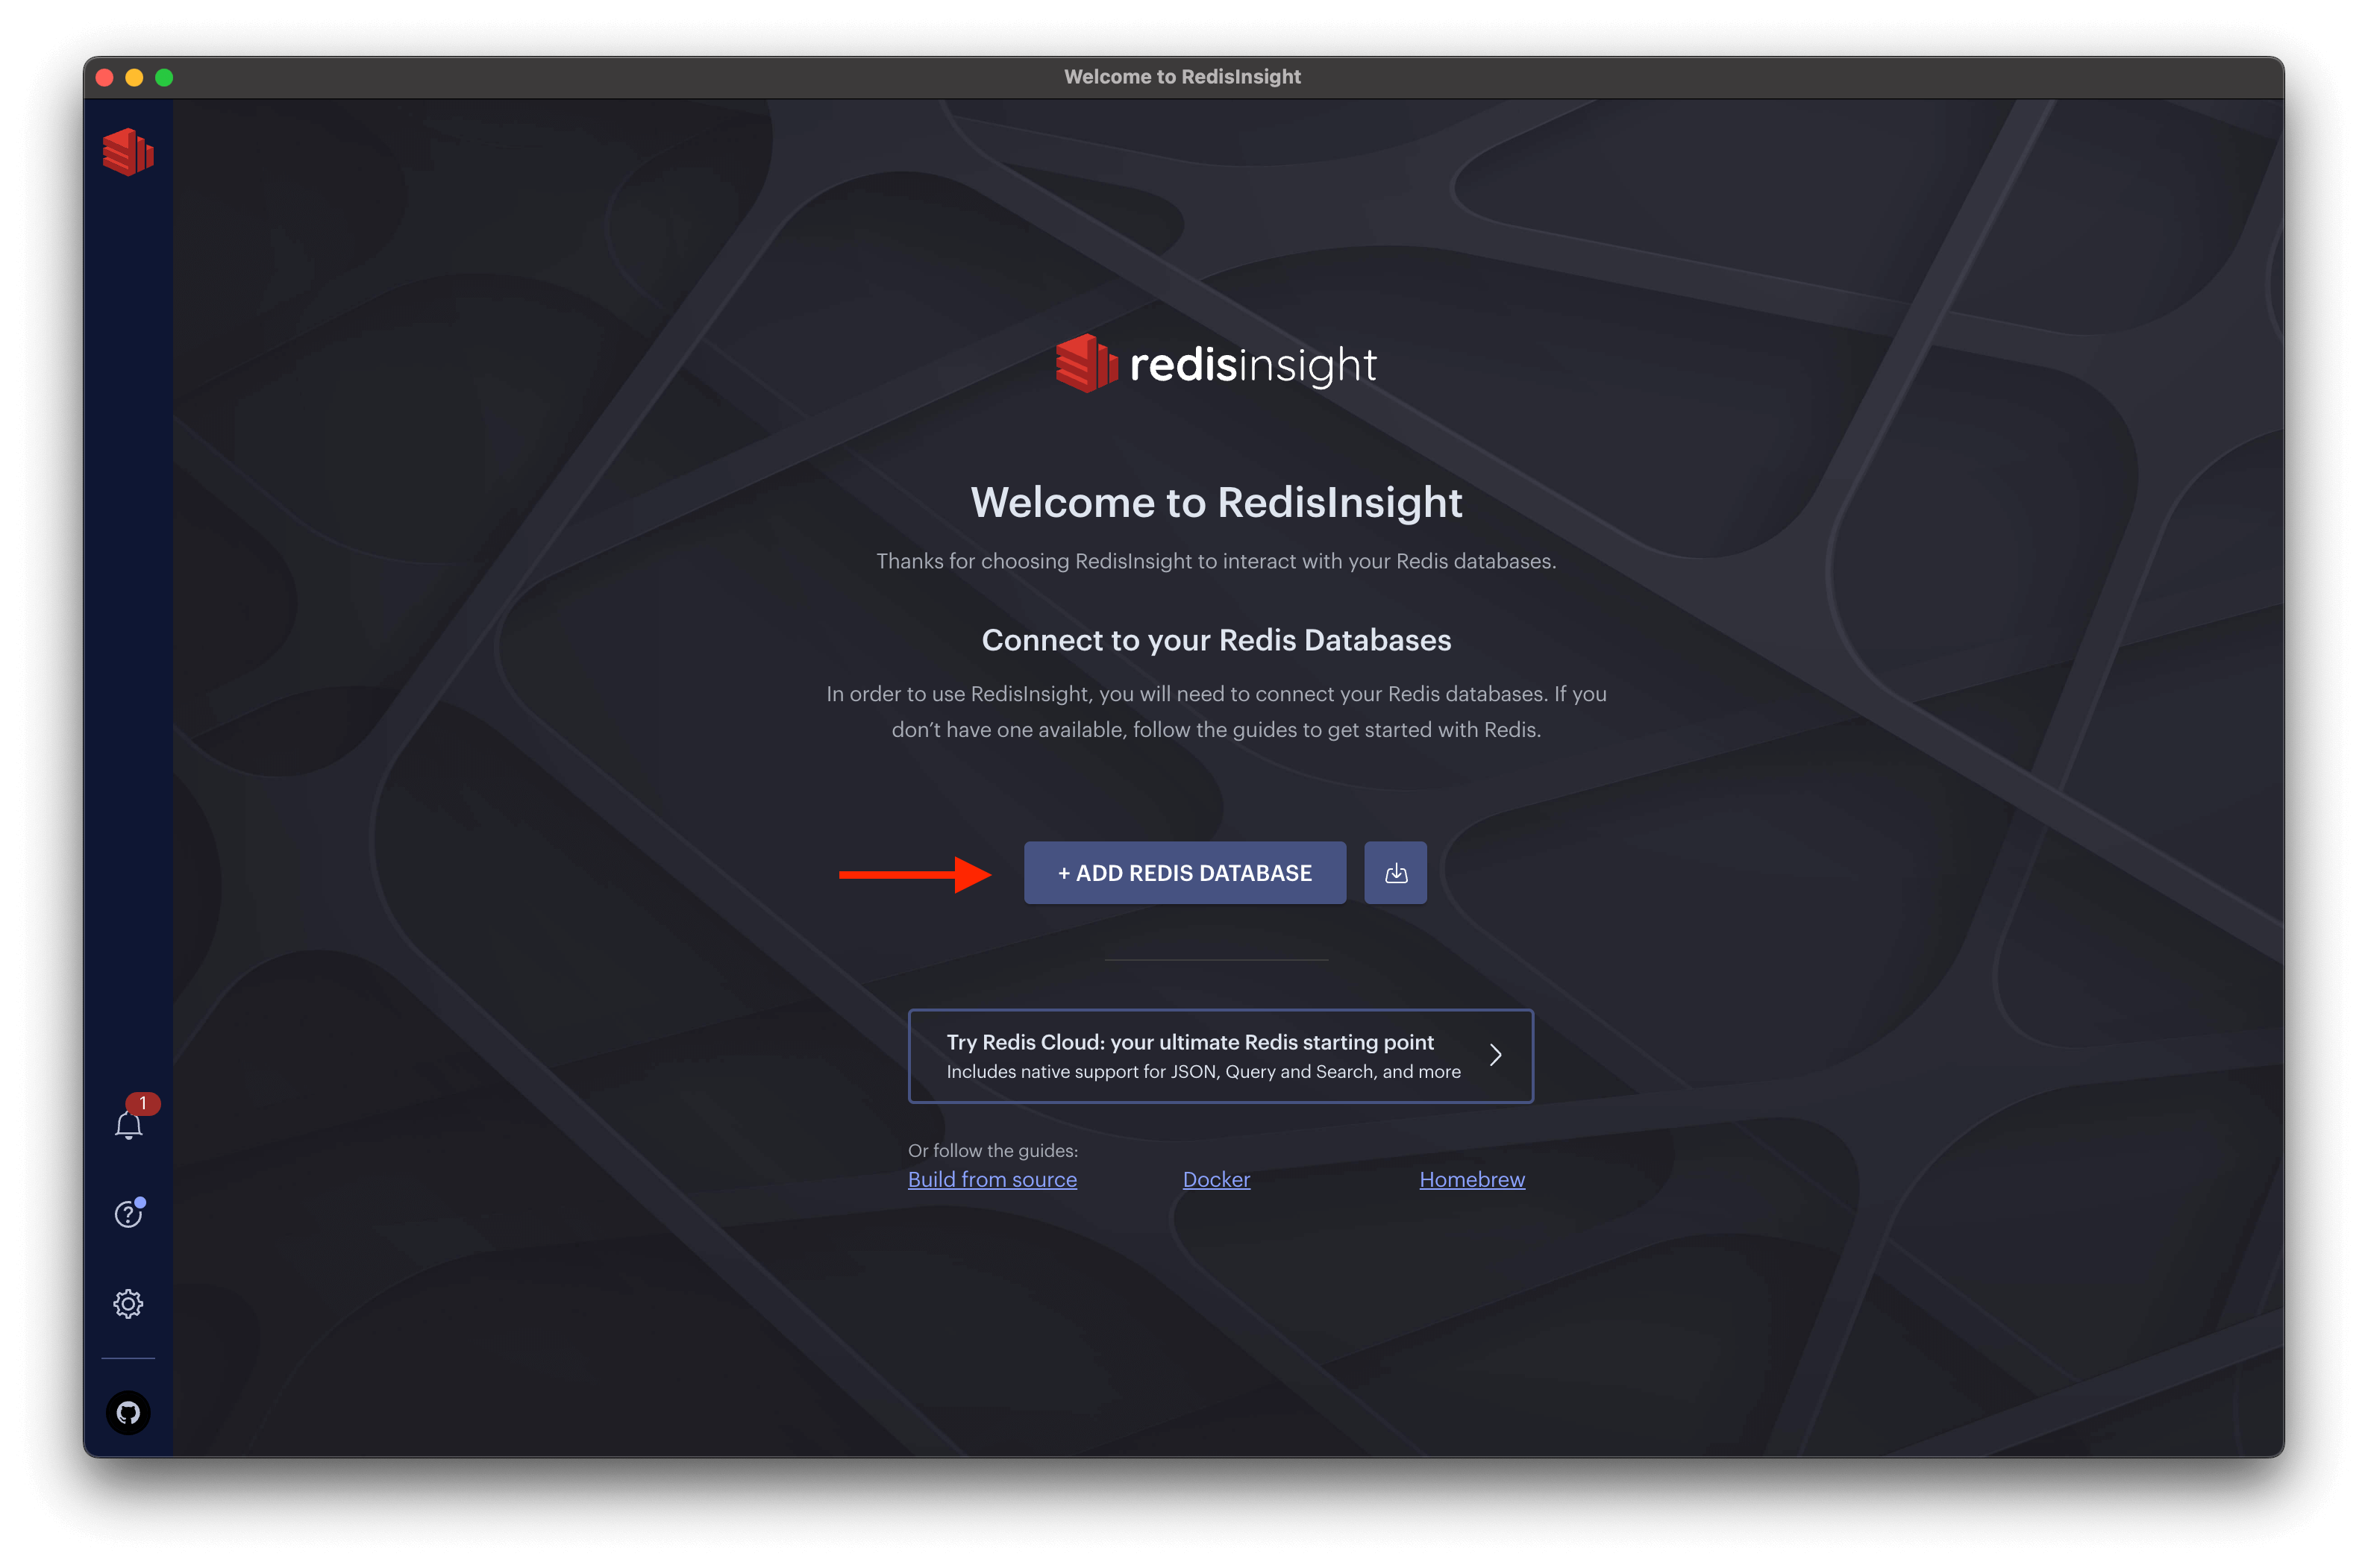2368x1568 pixels.
Task: Open the Build from source guide
Action: [992, 1180]
